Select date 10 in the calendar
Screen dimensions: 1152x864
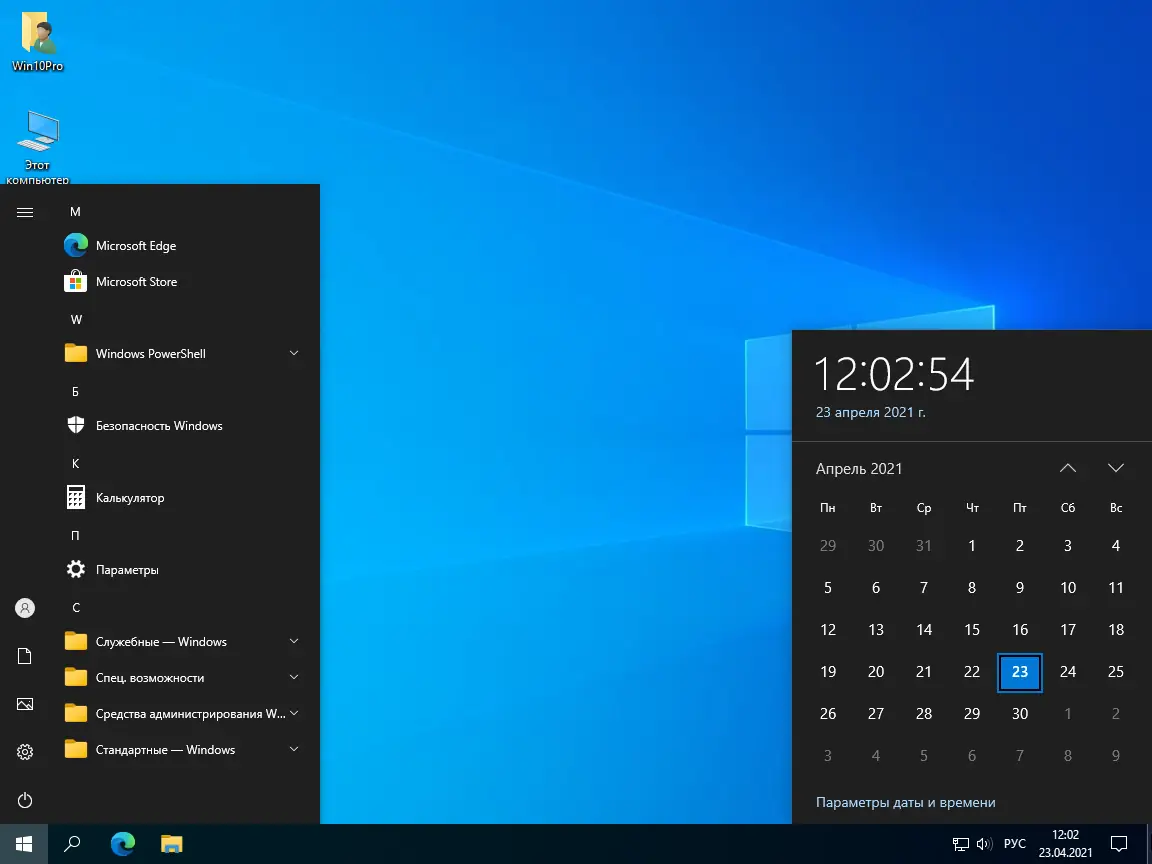click(x=1068, y=588)
